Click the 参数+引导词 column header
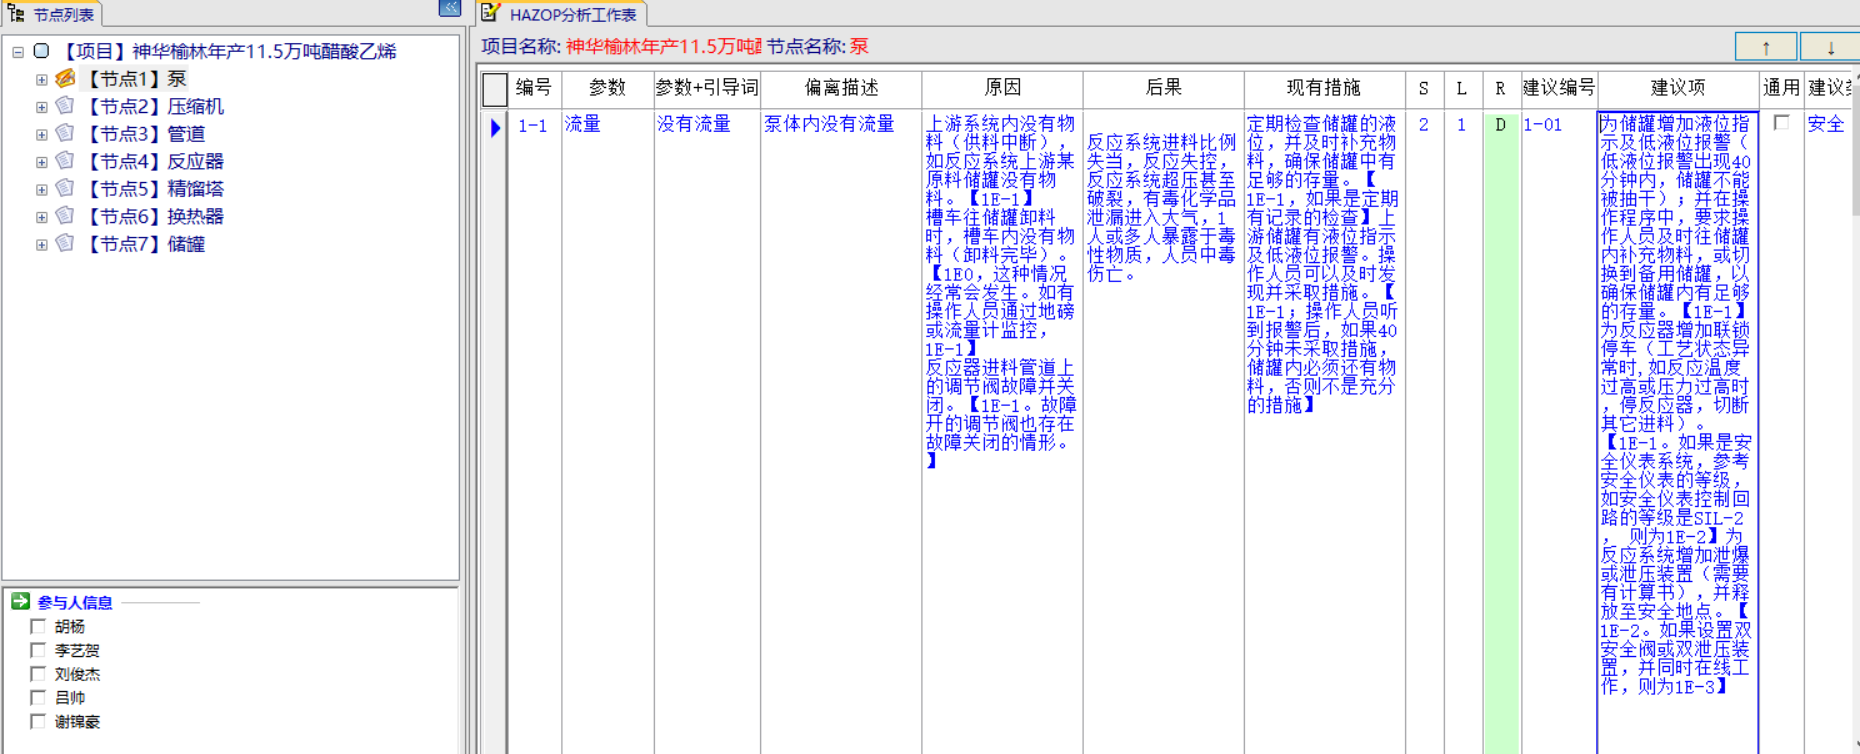 [x=707, y=88]
